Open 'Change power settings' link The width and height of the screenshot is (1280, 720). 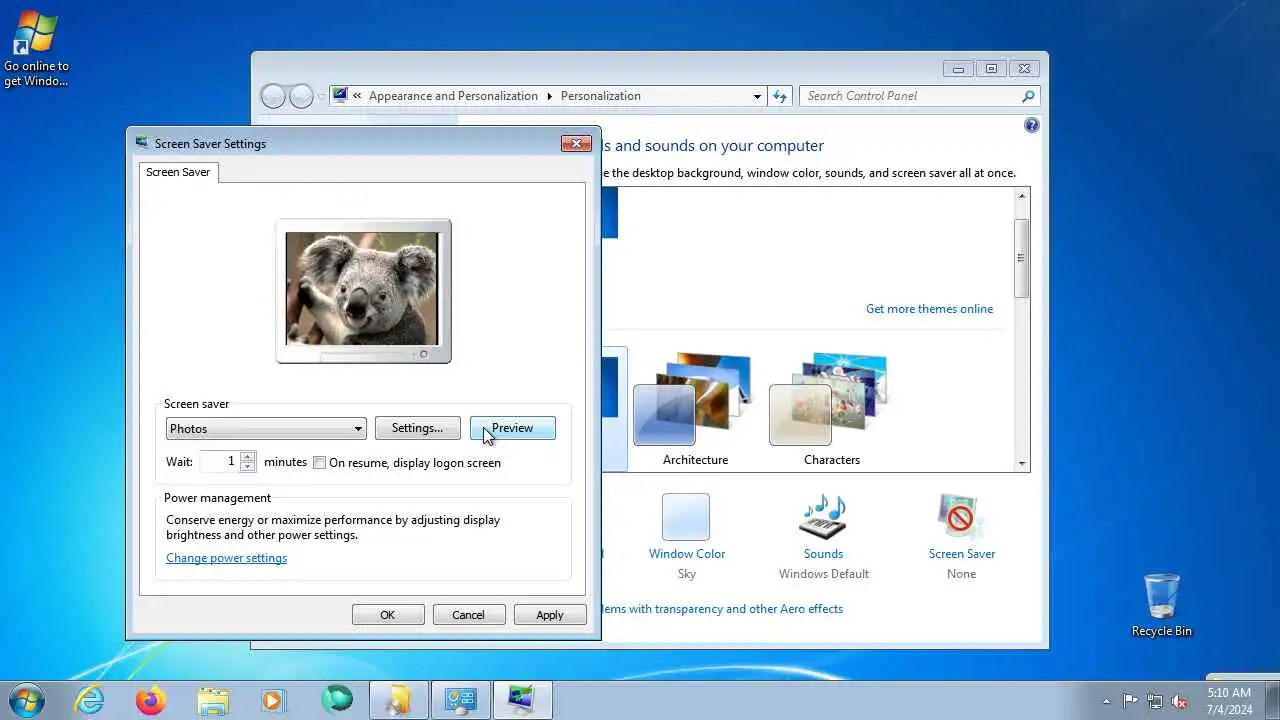tap(226, 558)
